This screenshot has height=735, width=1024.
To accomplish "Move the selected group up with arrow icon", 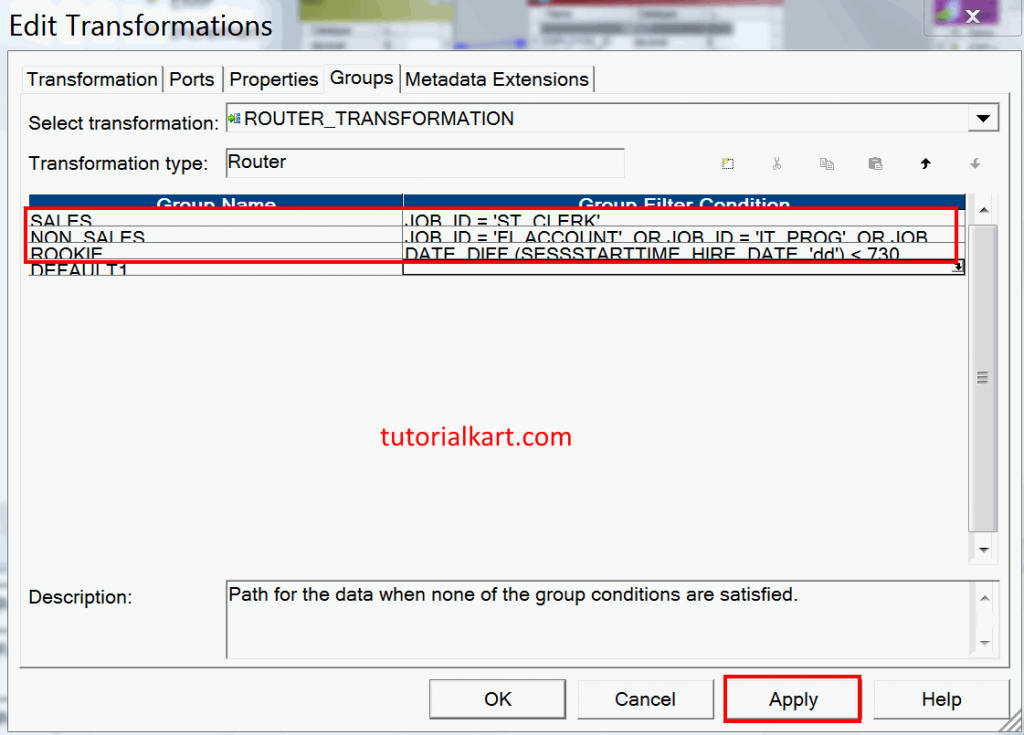I will [x=926, y=163].
